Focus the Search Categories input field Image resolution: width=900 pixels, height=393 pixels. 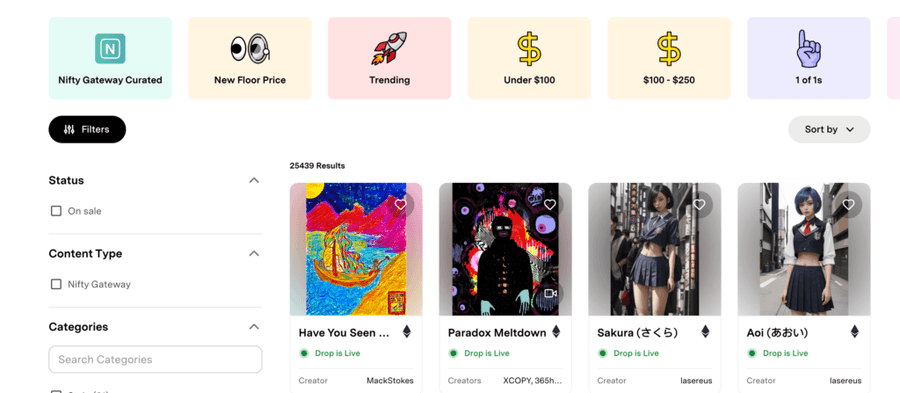(x=156, y=360)
